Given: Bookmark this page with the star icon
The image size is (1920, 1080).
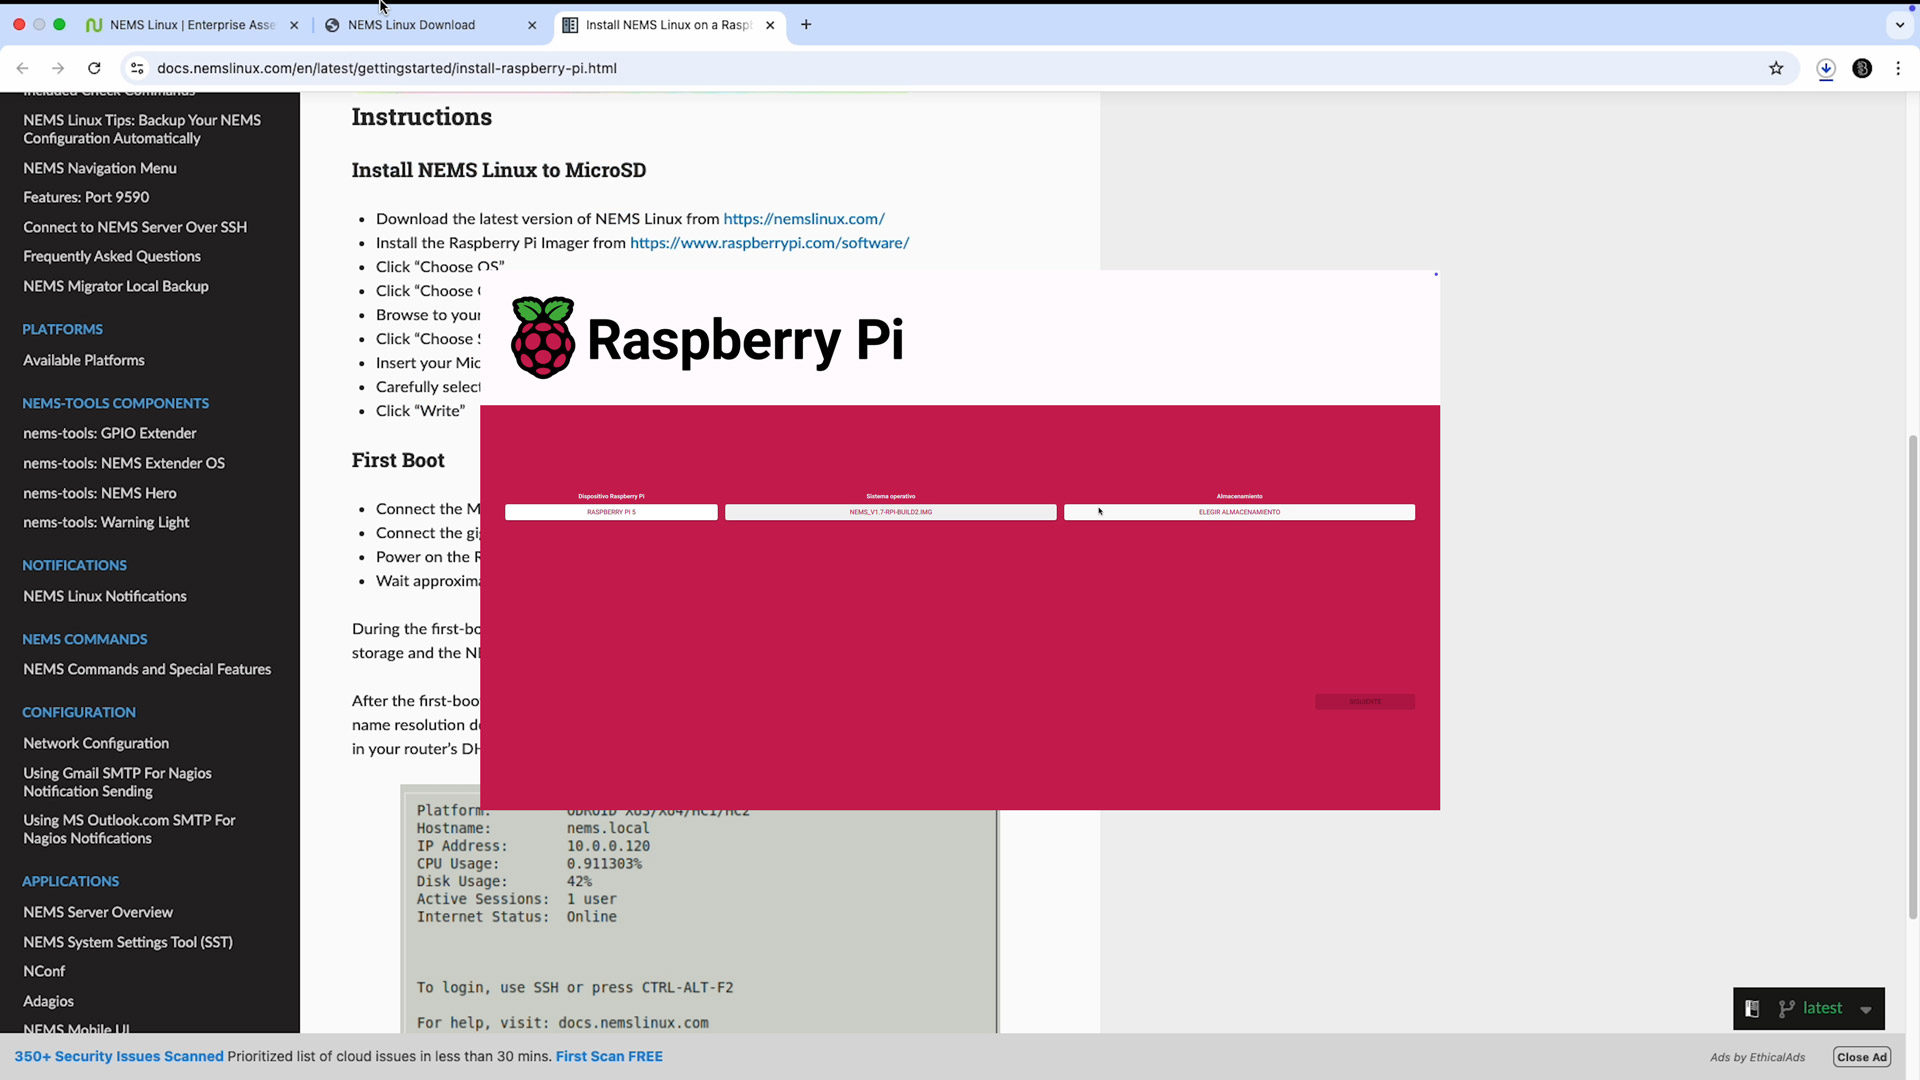Looking at the screenshot, I should [1776, 68].
